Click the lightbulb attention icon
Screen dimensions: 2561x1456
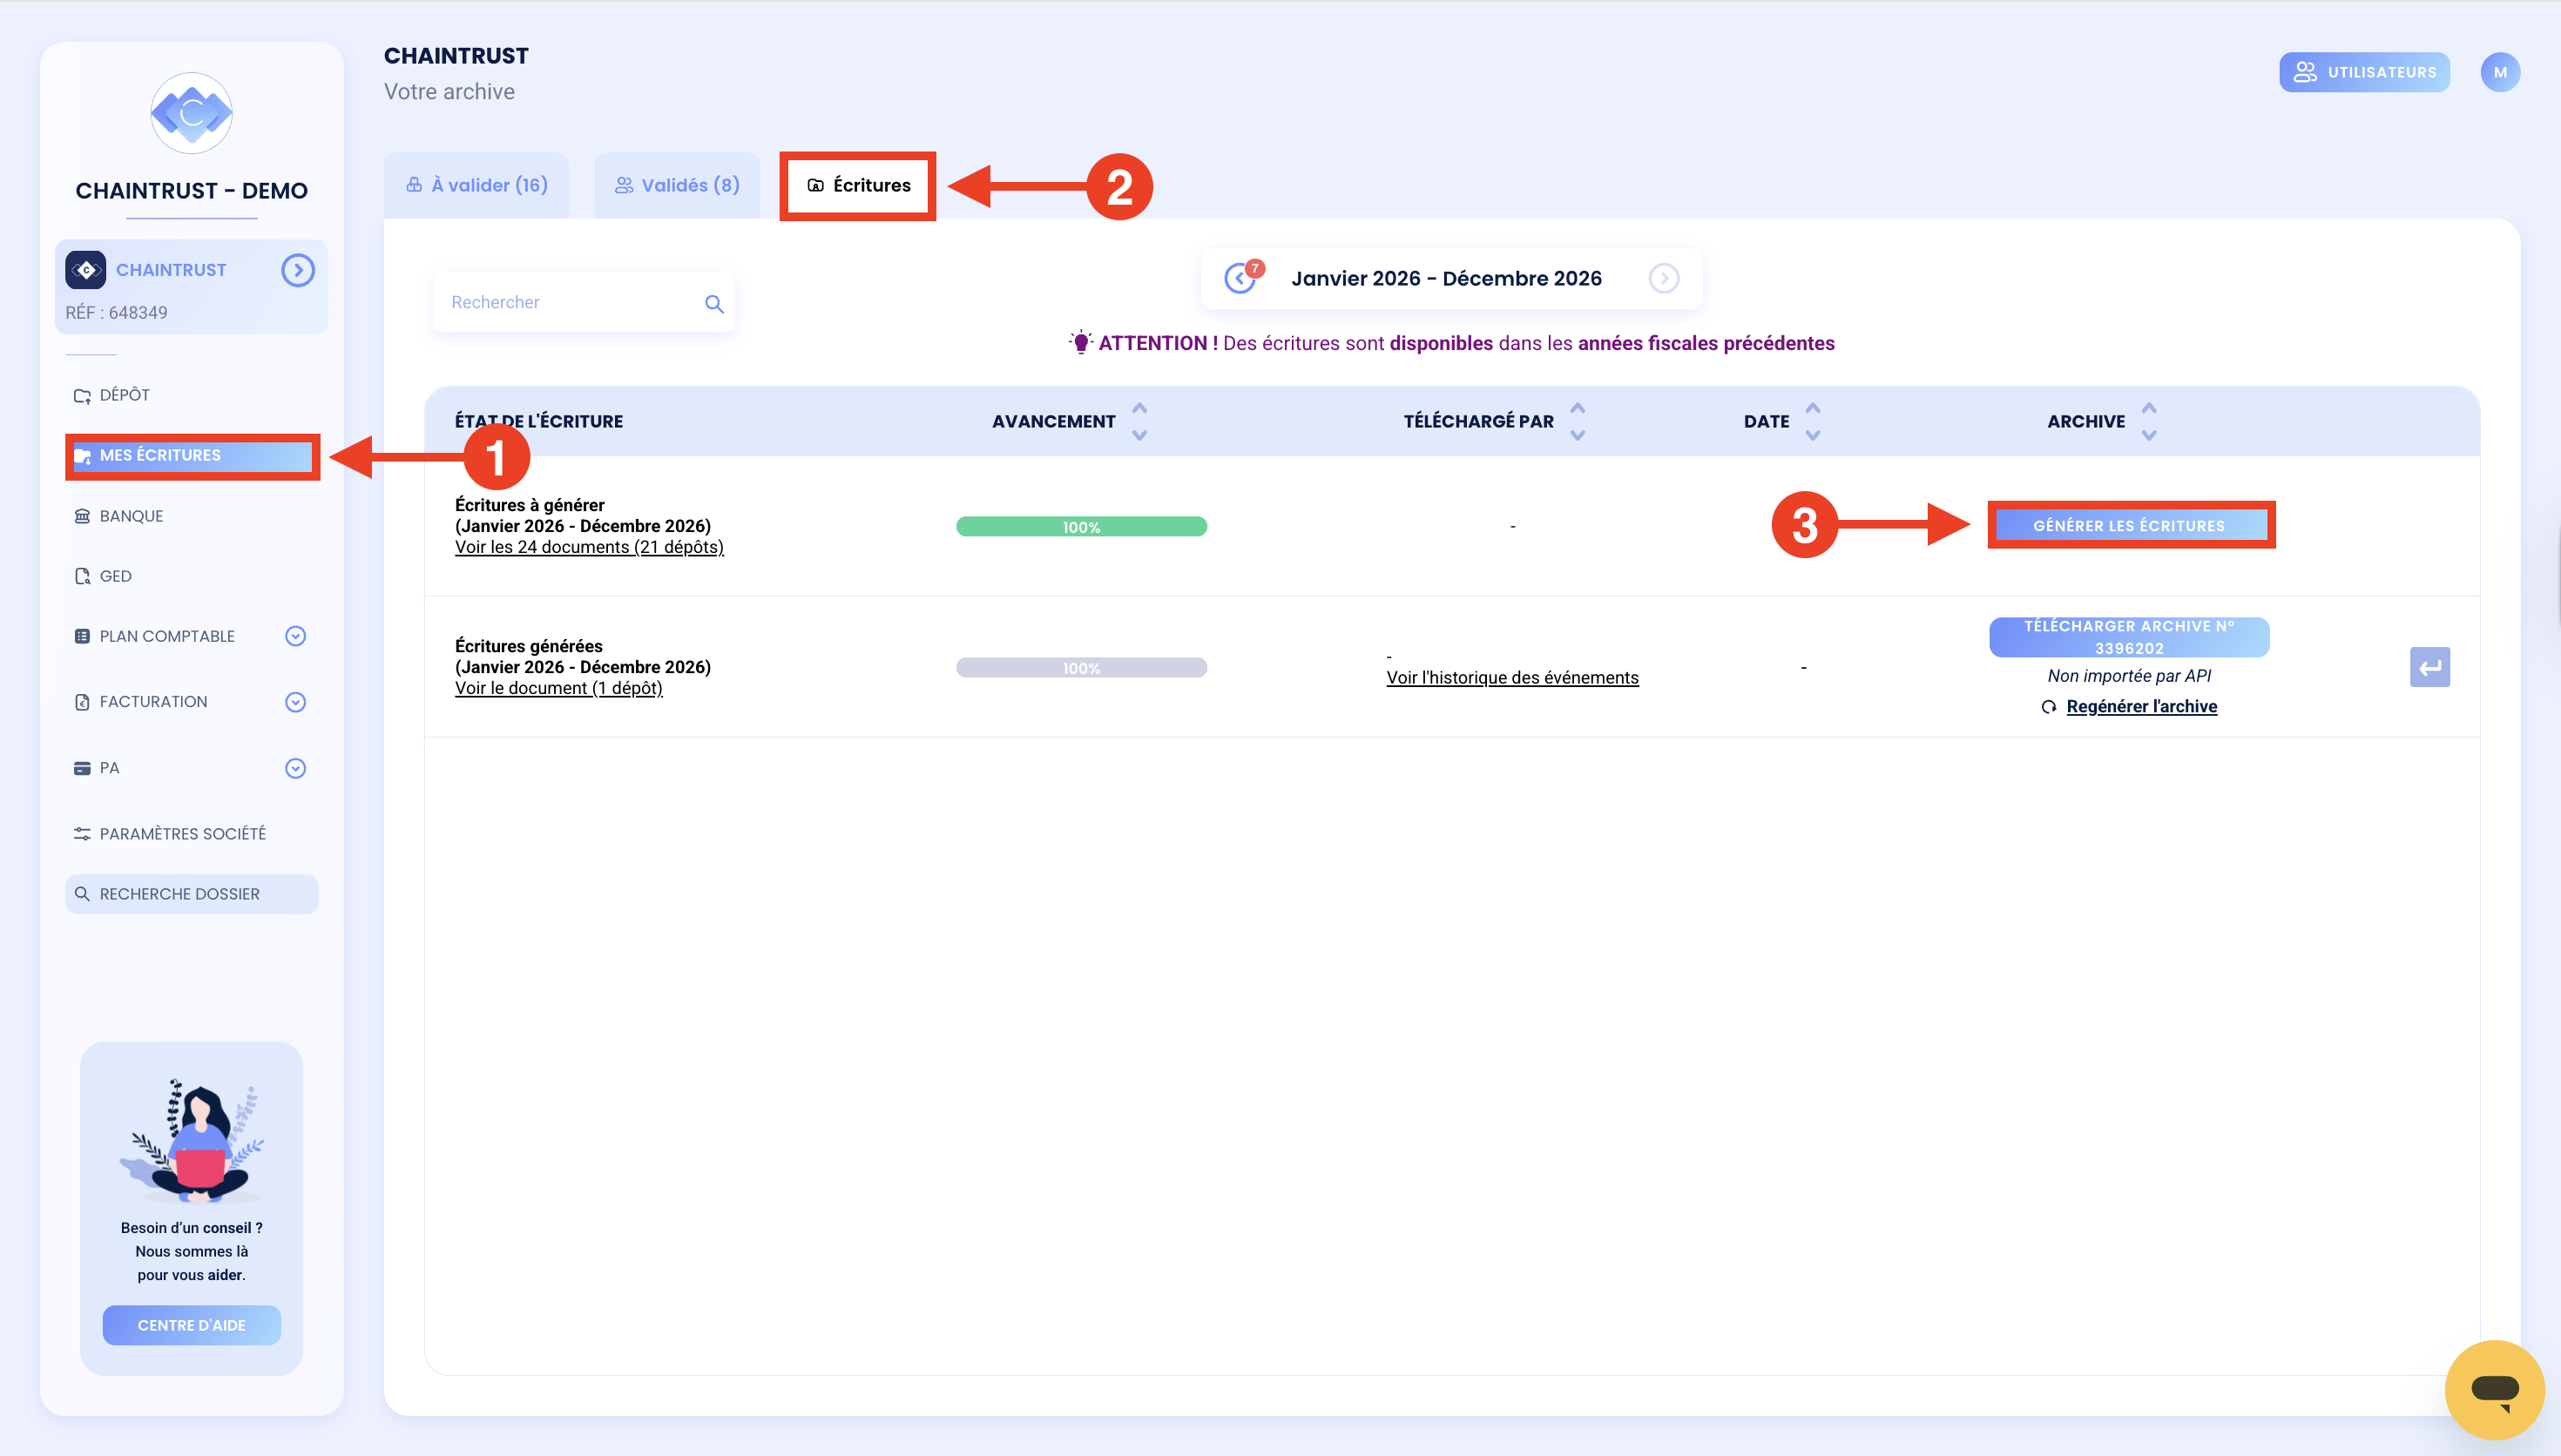[x=1080, y=342]
